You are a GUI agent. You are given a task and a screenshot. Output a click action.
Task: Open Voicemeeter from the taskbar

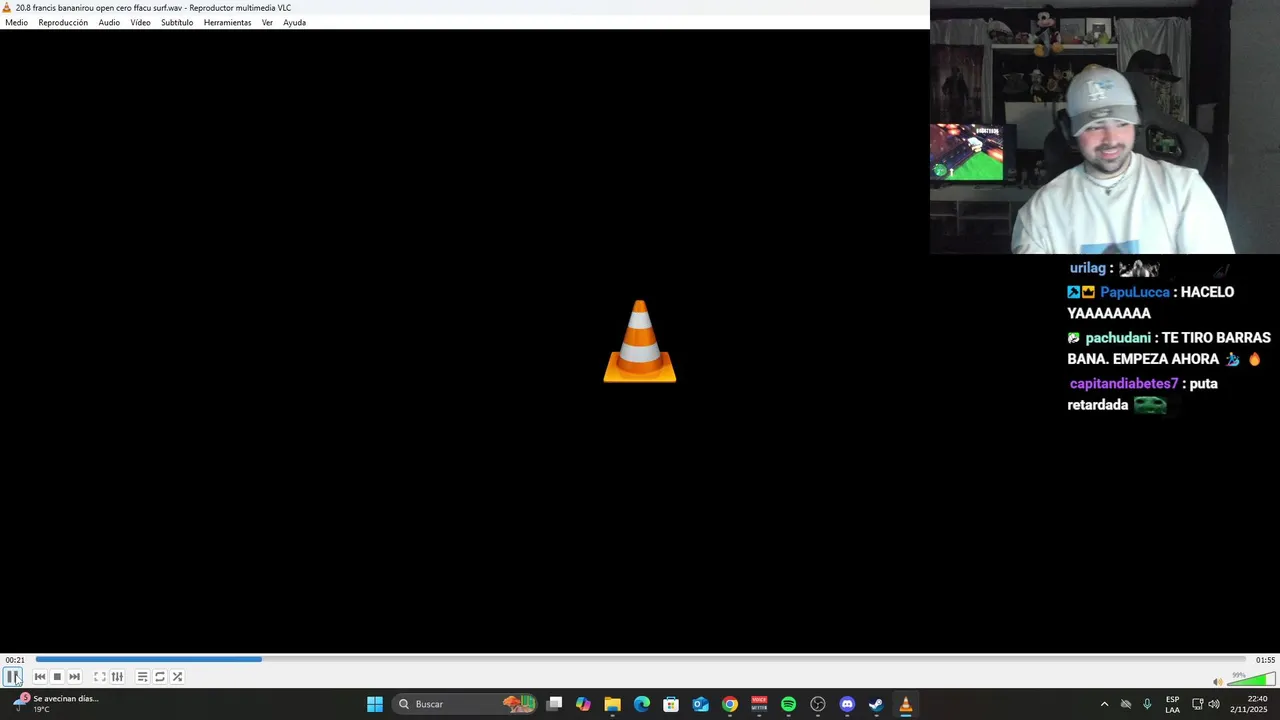759,704
